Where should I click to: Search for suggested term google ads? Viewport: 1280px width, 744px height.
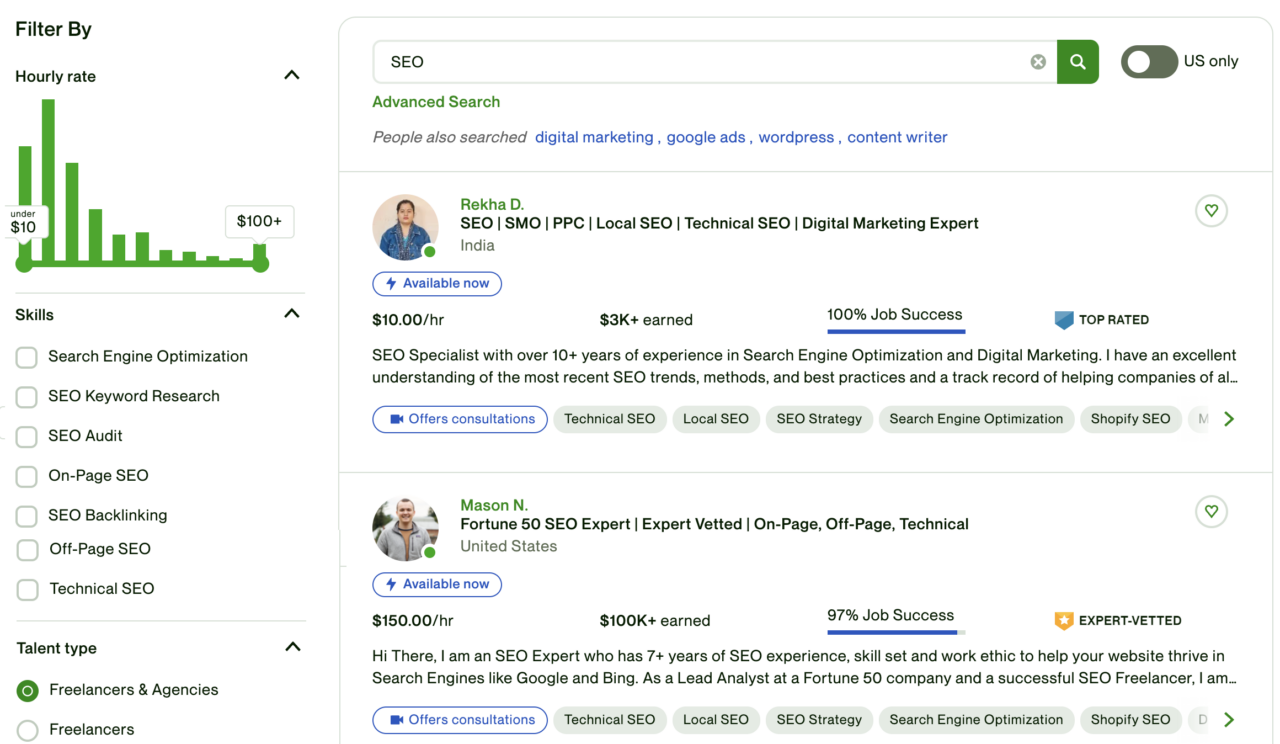[x=706, y=137]
